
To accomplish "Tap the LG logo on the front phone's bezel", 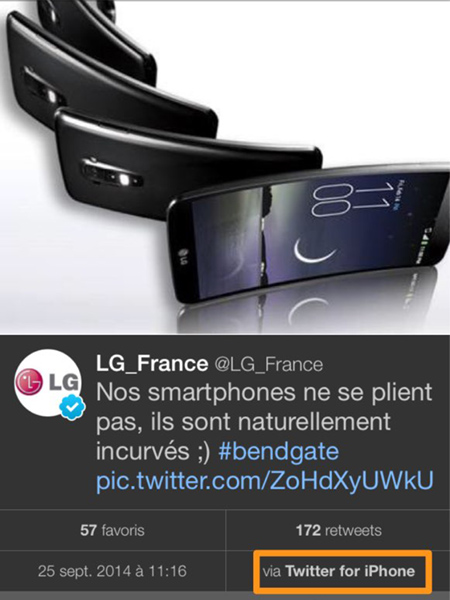I will [x=183, y=257].
